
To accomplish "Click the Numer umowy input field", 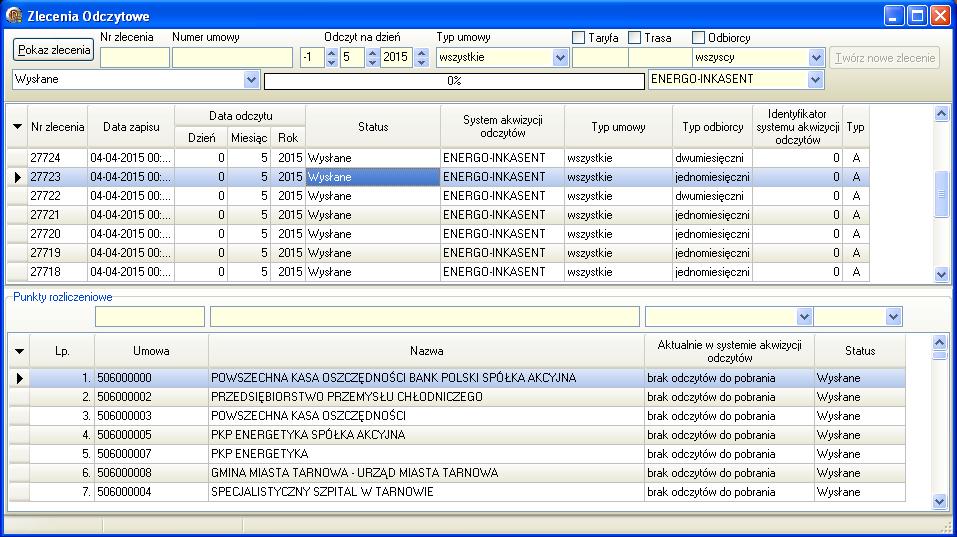I will point(233,58).
